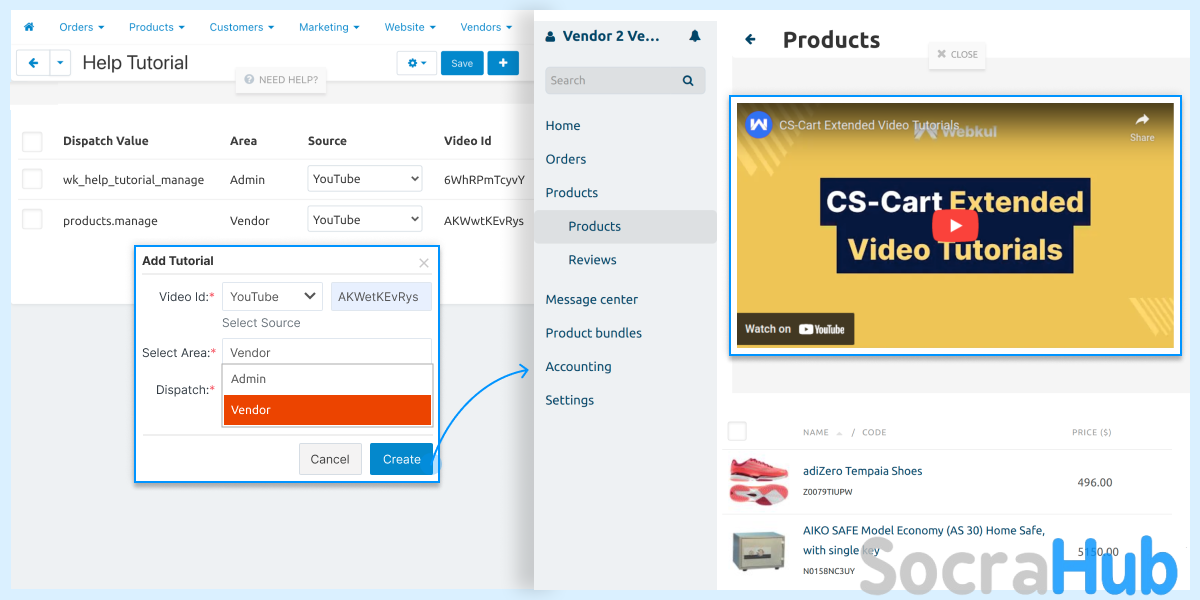Open adiZero Tempaia Shoes thumbnail

click(x=758, y=480)
